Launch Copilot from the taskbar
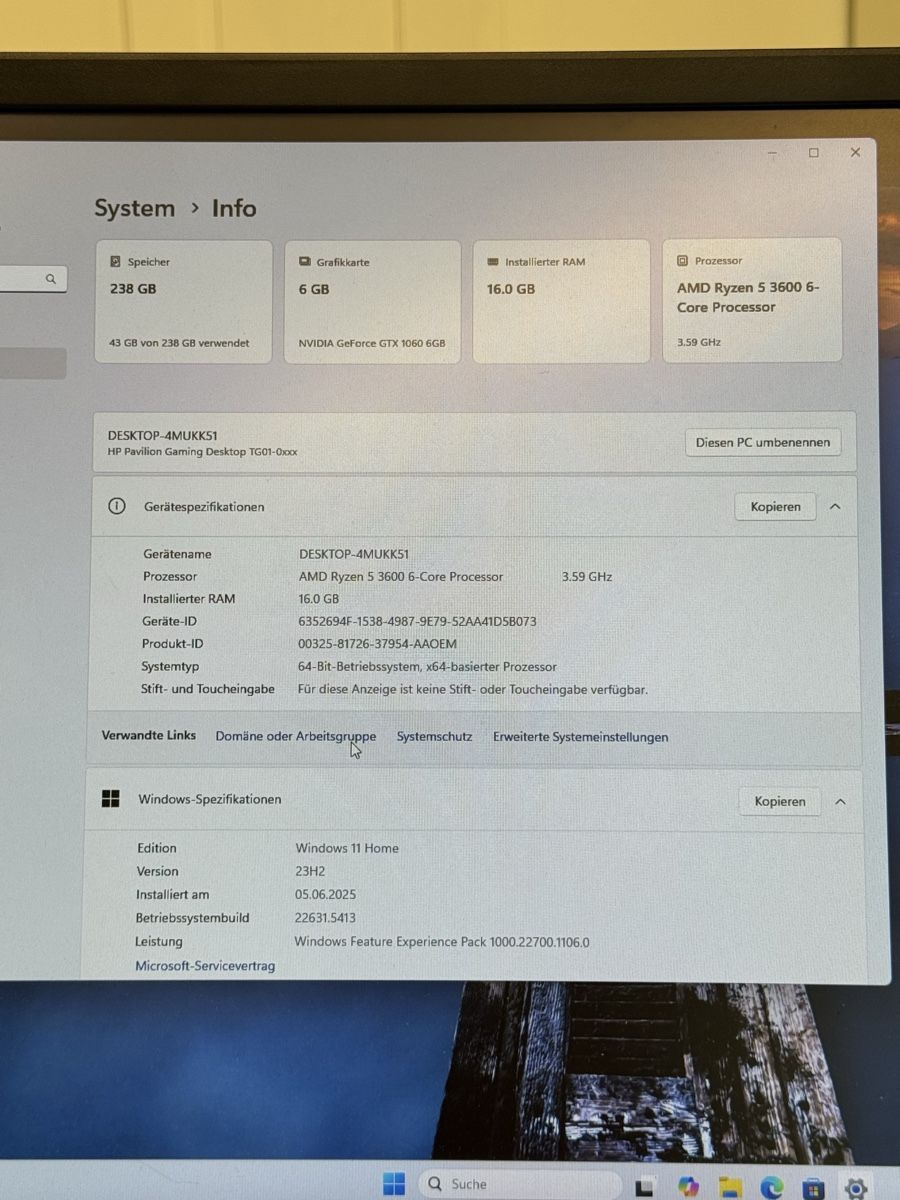Viewport: 900px width, 1200px height. point(689,1187)
